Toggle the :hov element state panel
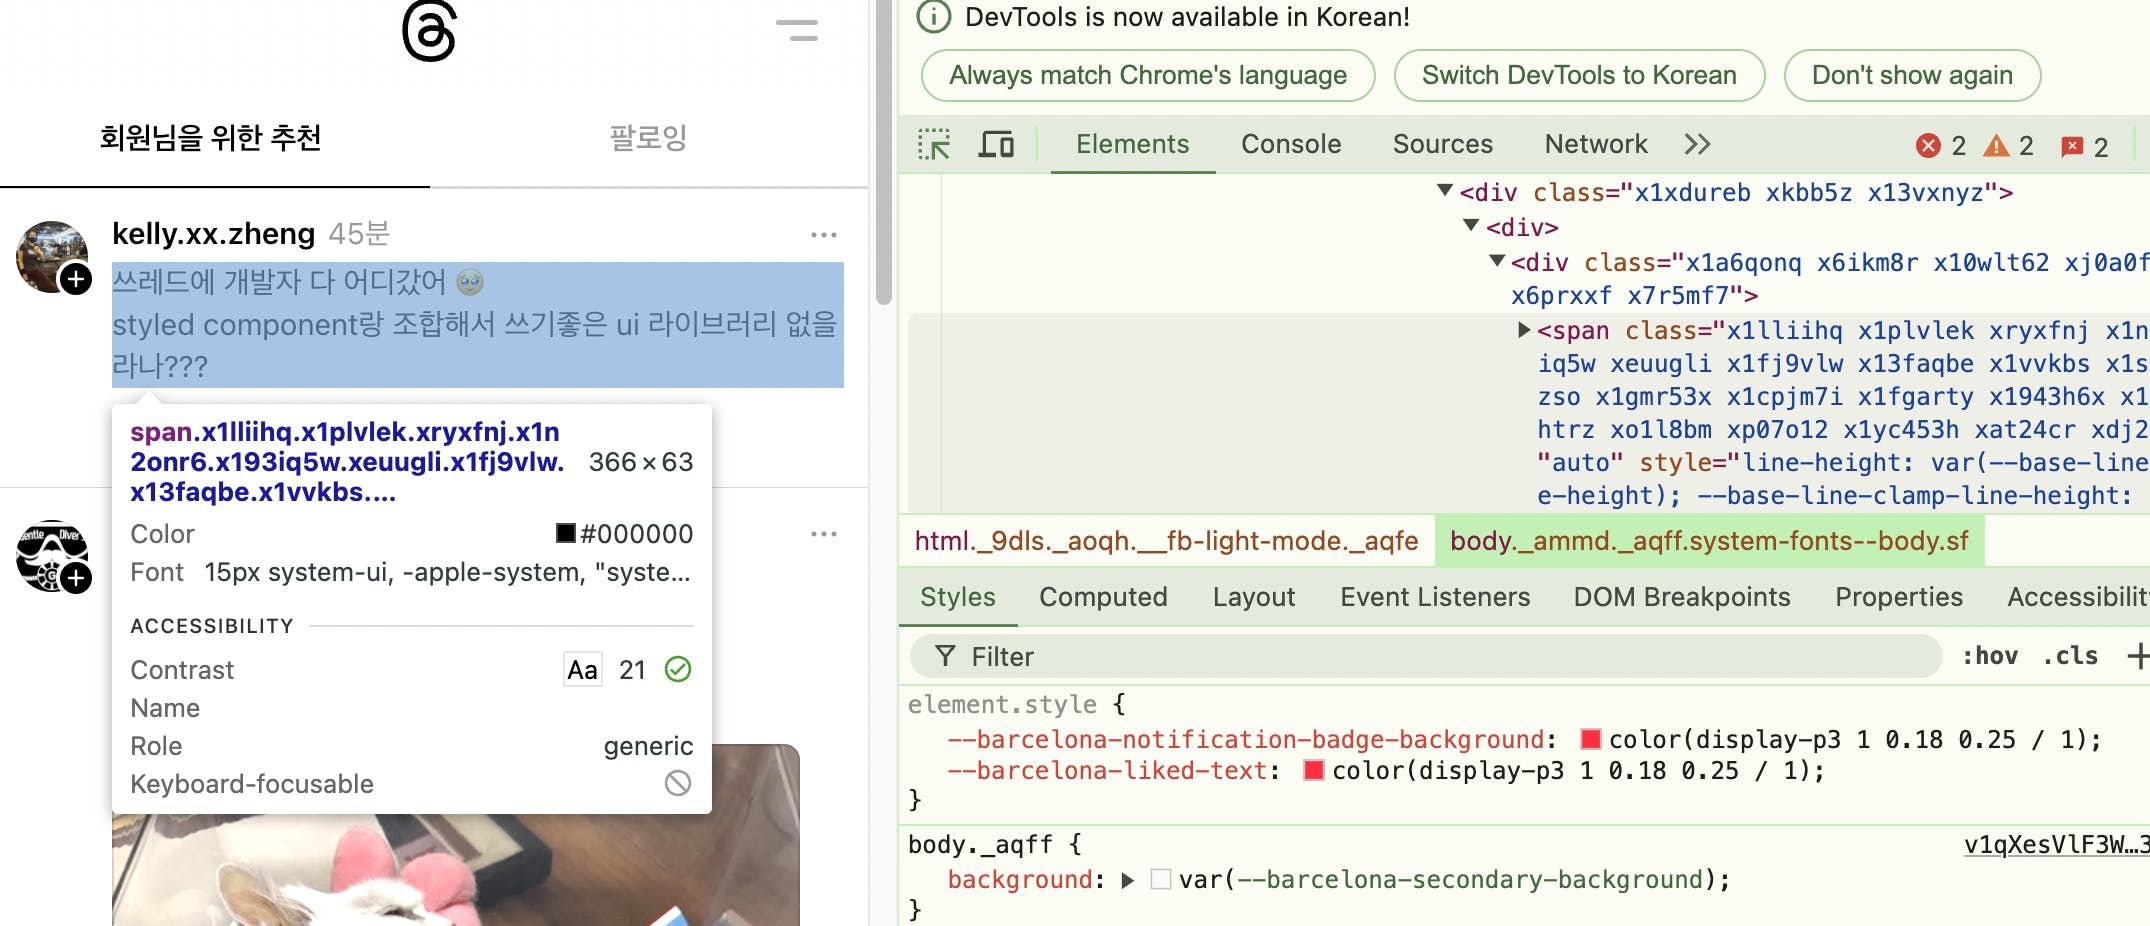This screenshot has width=2150, height=926. (1990, 656)
